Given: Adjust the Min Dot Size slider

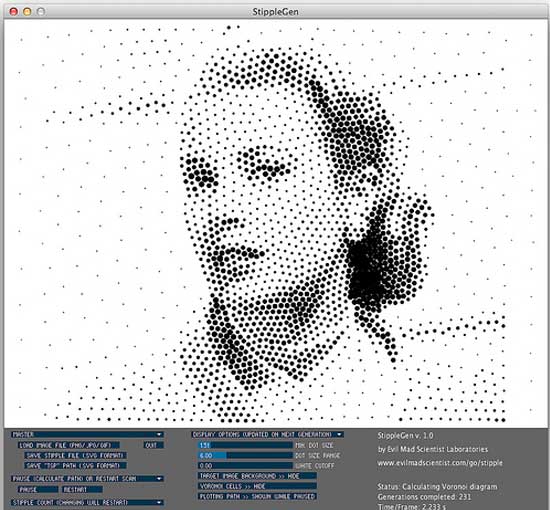Looking at the screenshot, I should [x=245, y=445].
